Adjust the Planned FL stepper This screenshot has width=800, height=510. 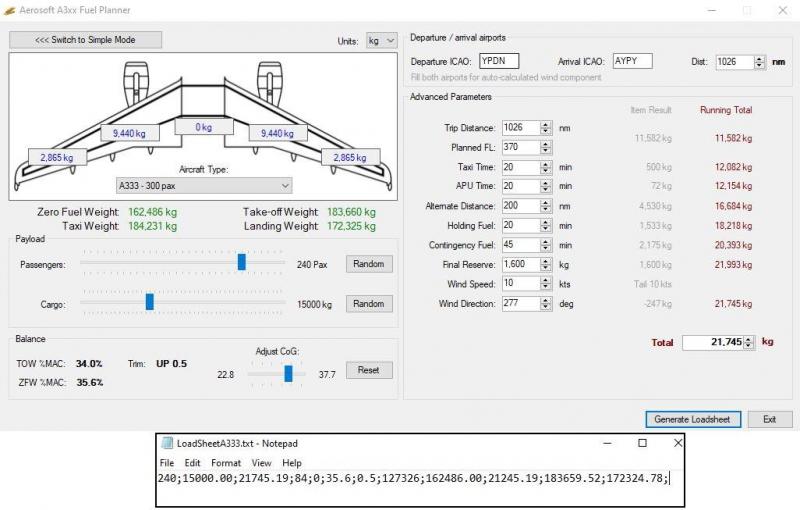click(x=546, y=147)
